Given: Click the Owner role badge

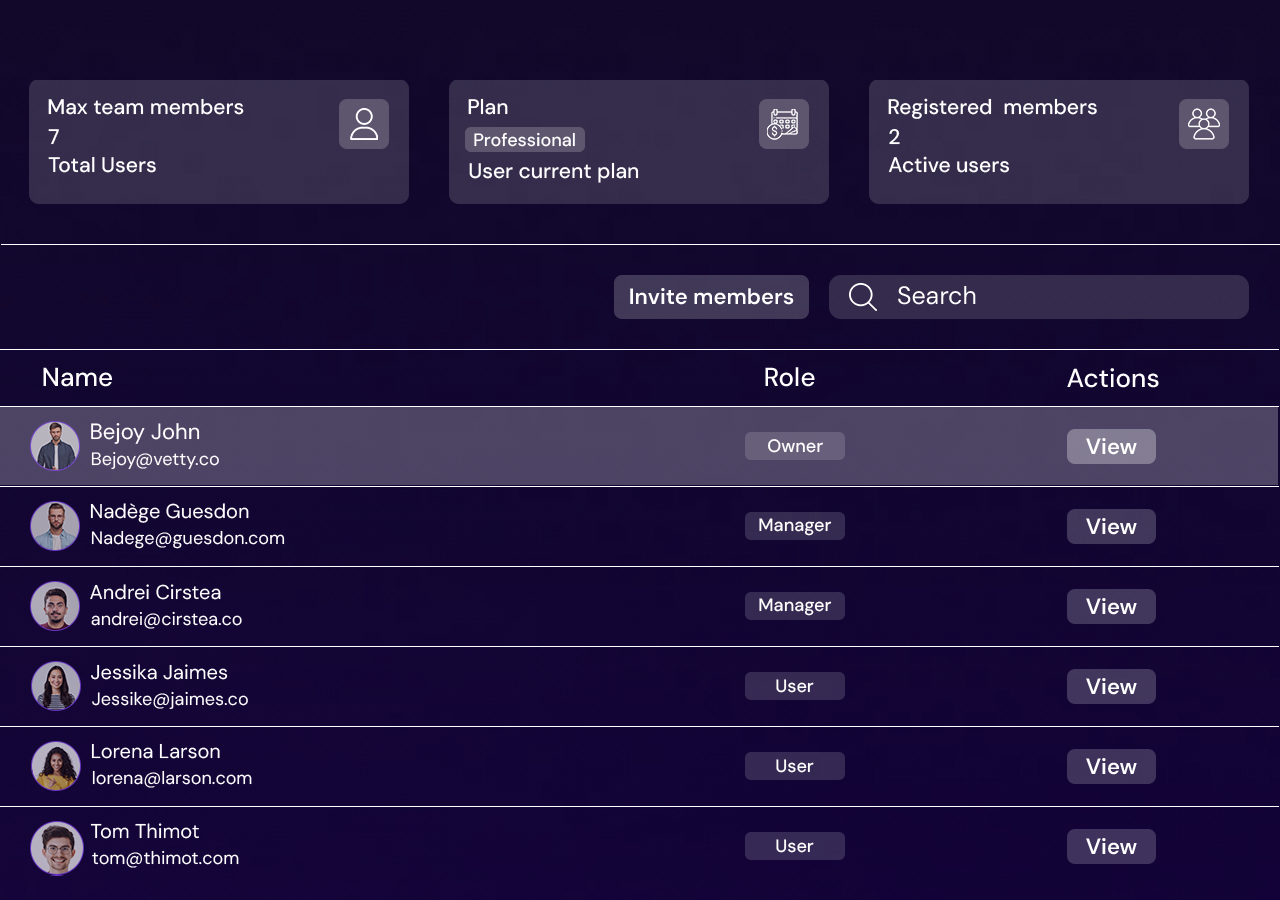Looking at the screenshot, I should 795,446.
